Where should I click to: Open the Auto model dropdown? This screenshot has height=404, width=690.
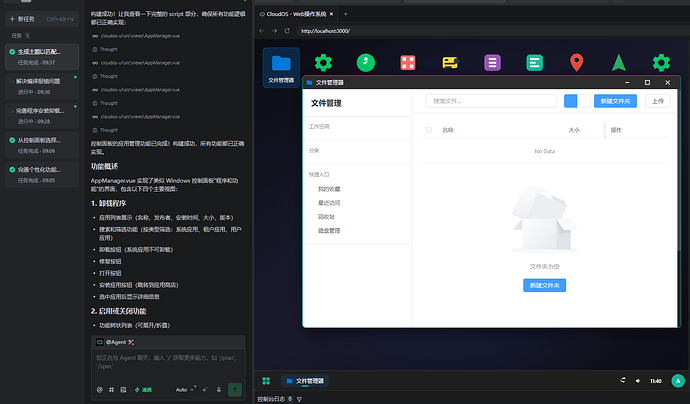click(x=185, y=389)
